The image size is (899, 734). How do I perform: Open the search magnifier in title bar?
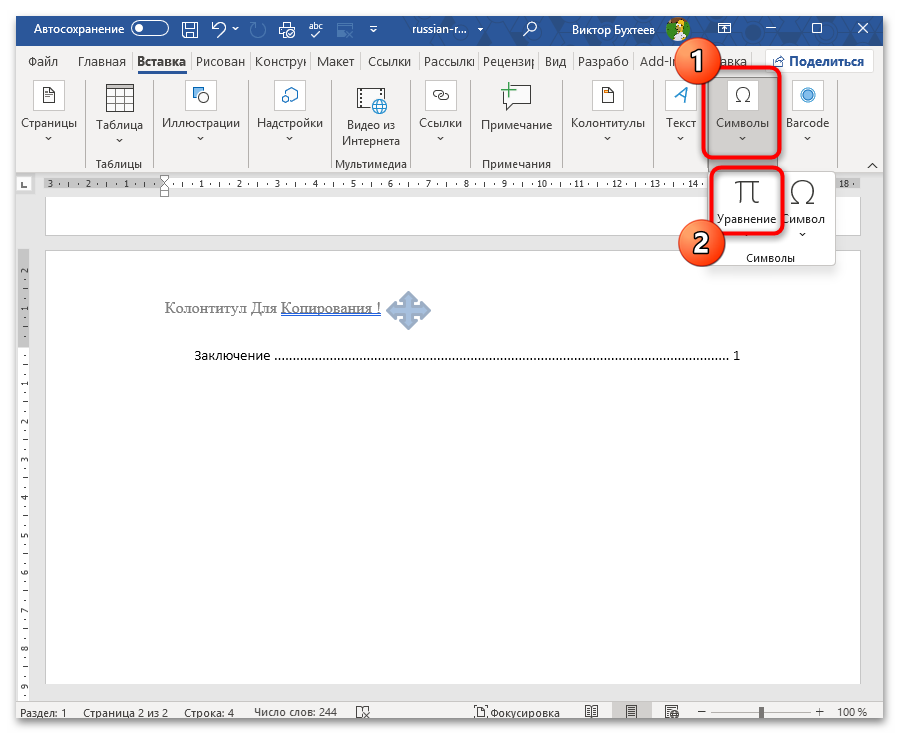click(x=530, y=29)
